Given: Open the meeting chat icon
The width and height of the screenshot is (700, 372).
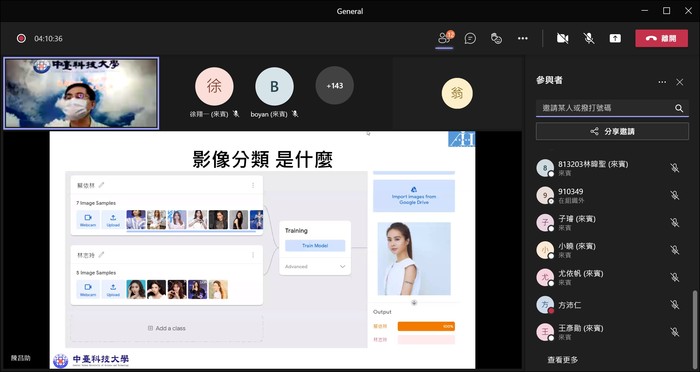Looking at the screenshot, I should tap(470, 38).
